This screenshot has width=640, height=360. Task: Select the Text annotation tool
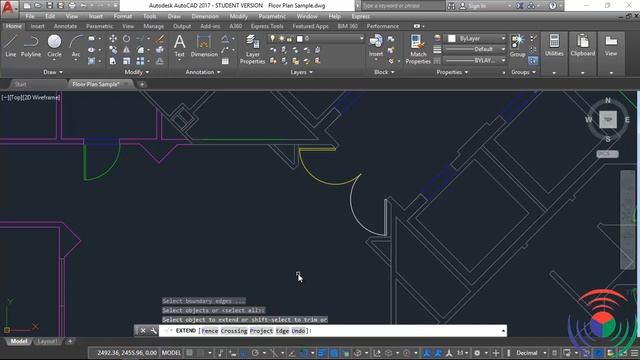[180, 46]
